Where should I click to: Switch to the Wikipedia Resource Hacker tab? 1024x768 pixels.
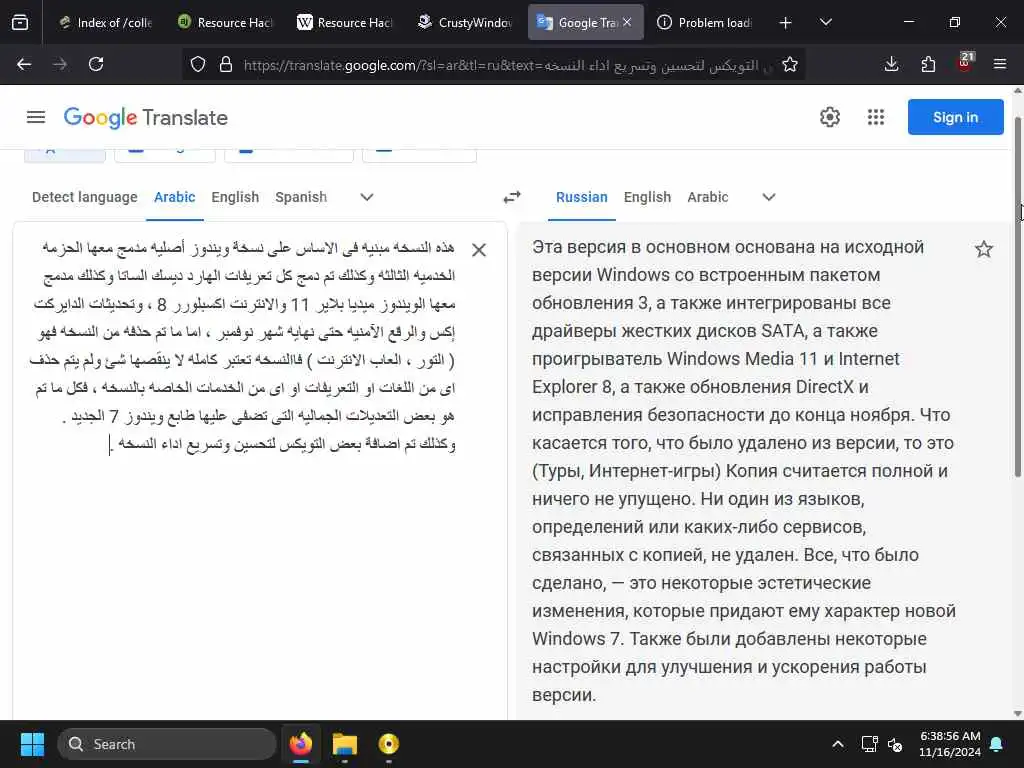coord(345,23)
